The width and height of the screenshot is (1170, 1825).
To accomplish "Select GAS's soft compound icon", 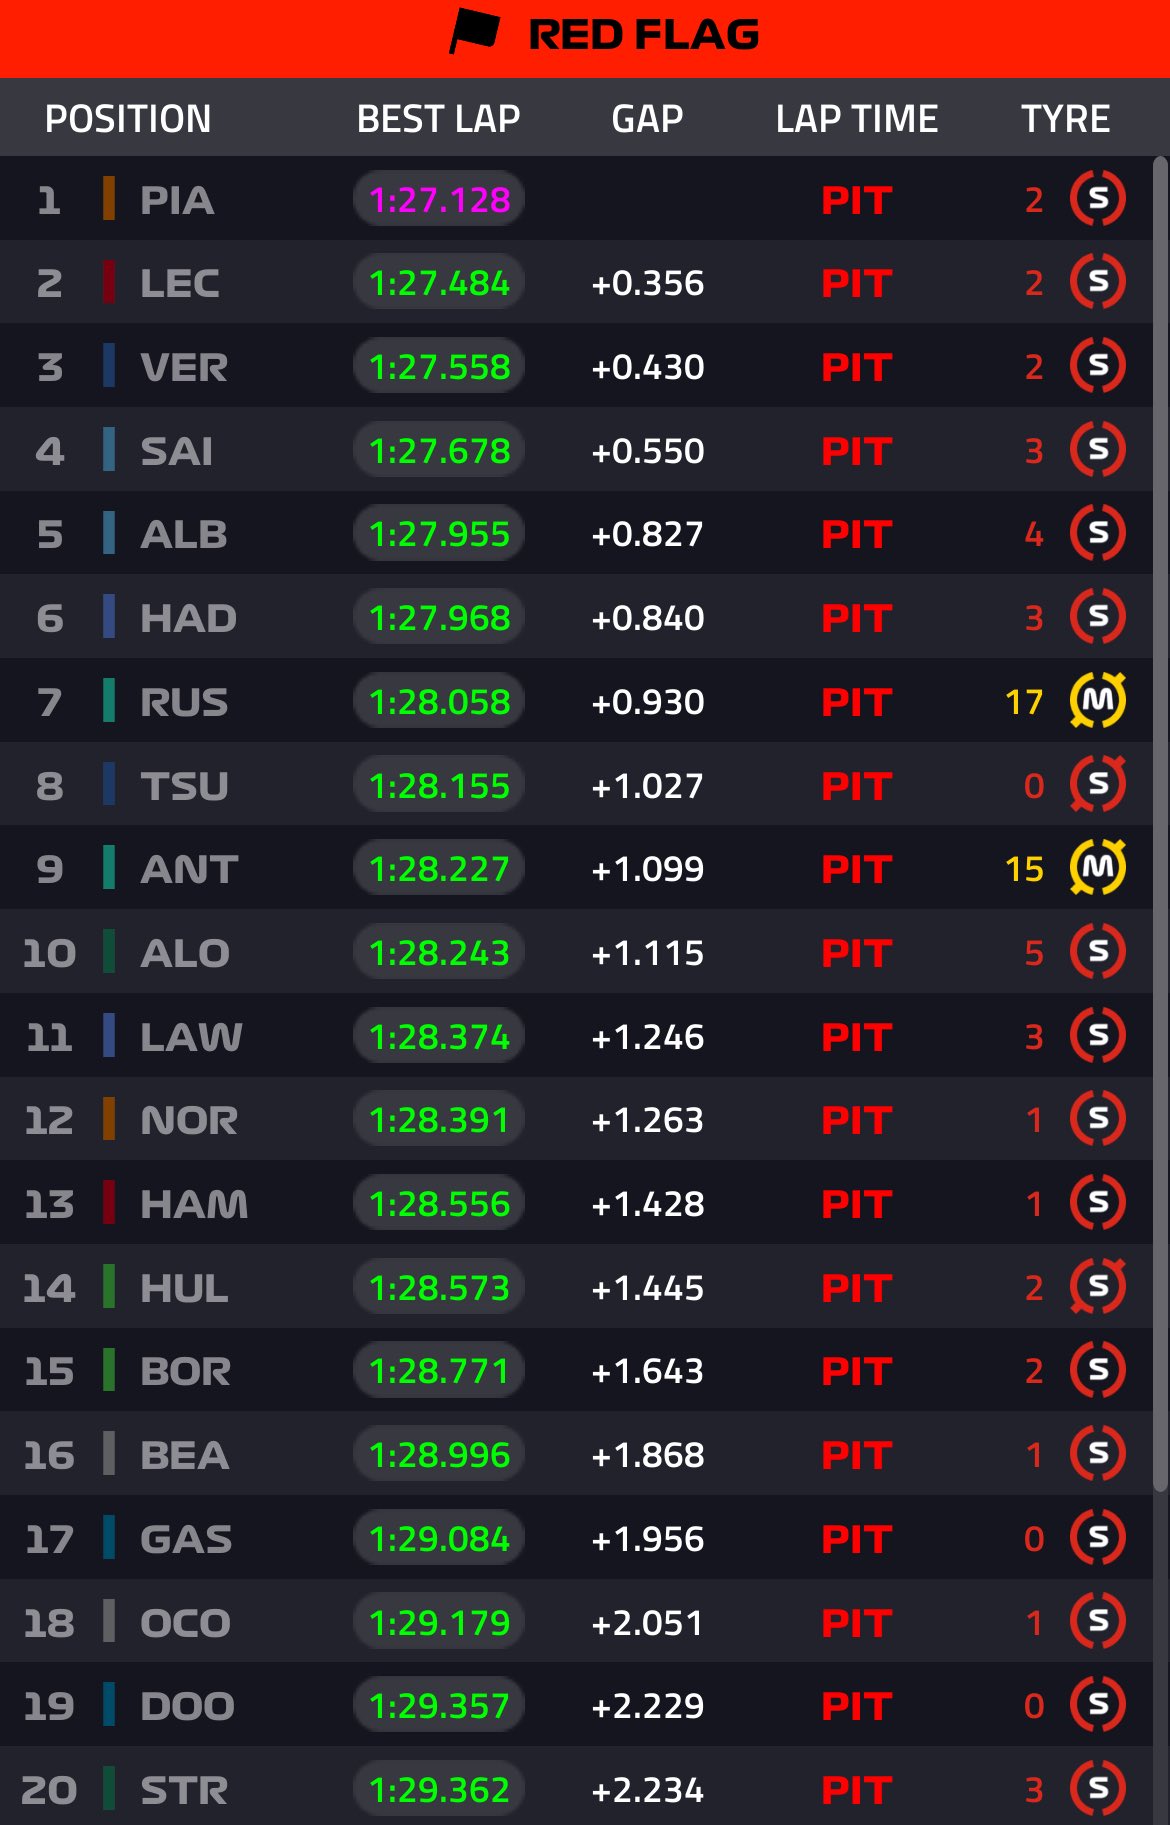I will [x=1097, y=1539].
